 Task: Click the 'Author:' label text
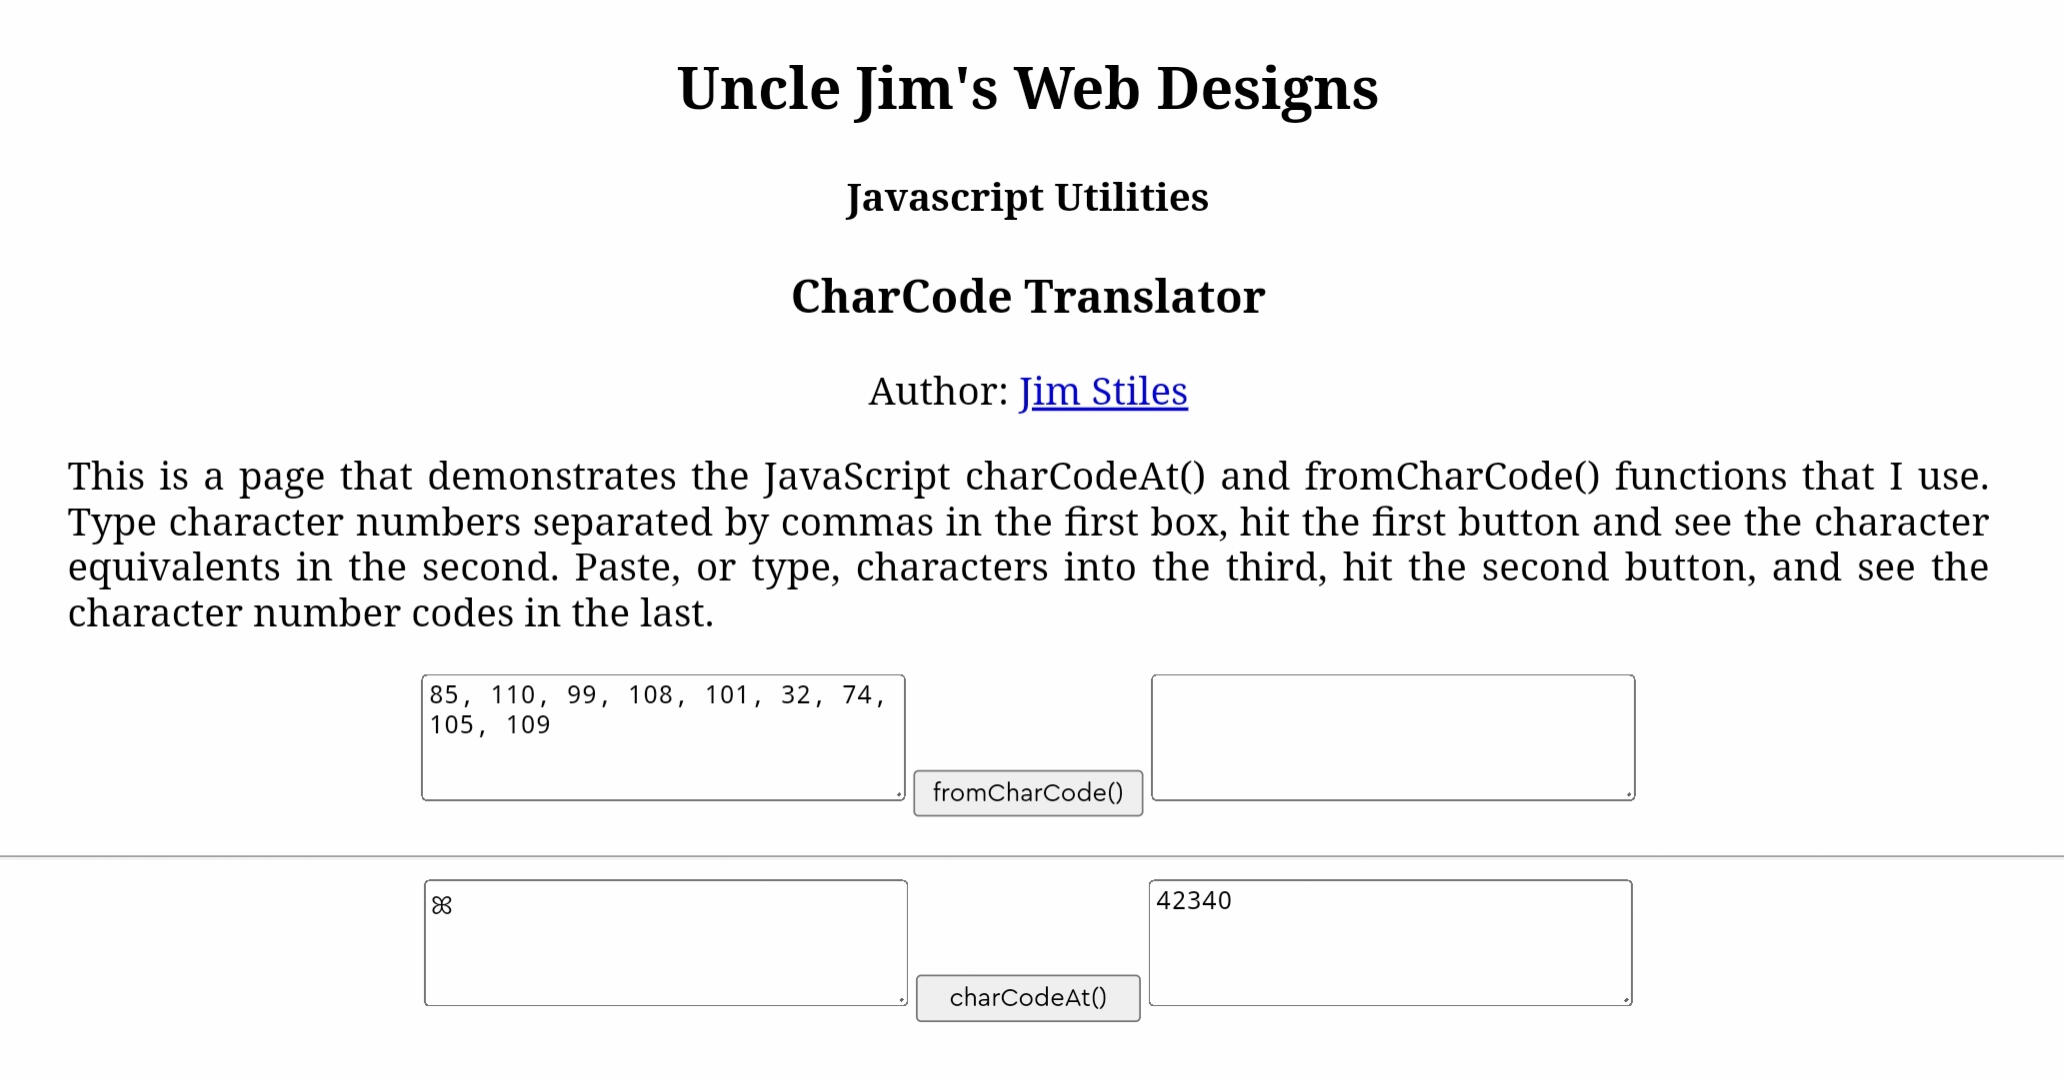pos(937,392)
